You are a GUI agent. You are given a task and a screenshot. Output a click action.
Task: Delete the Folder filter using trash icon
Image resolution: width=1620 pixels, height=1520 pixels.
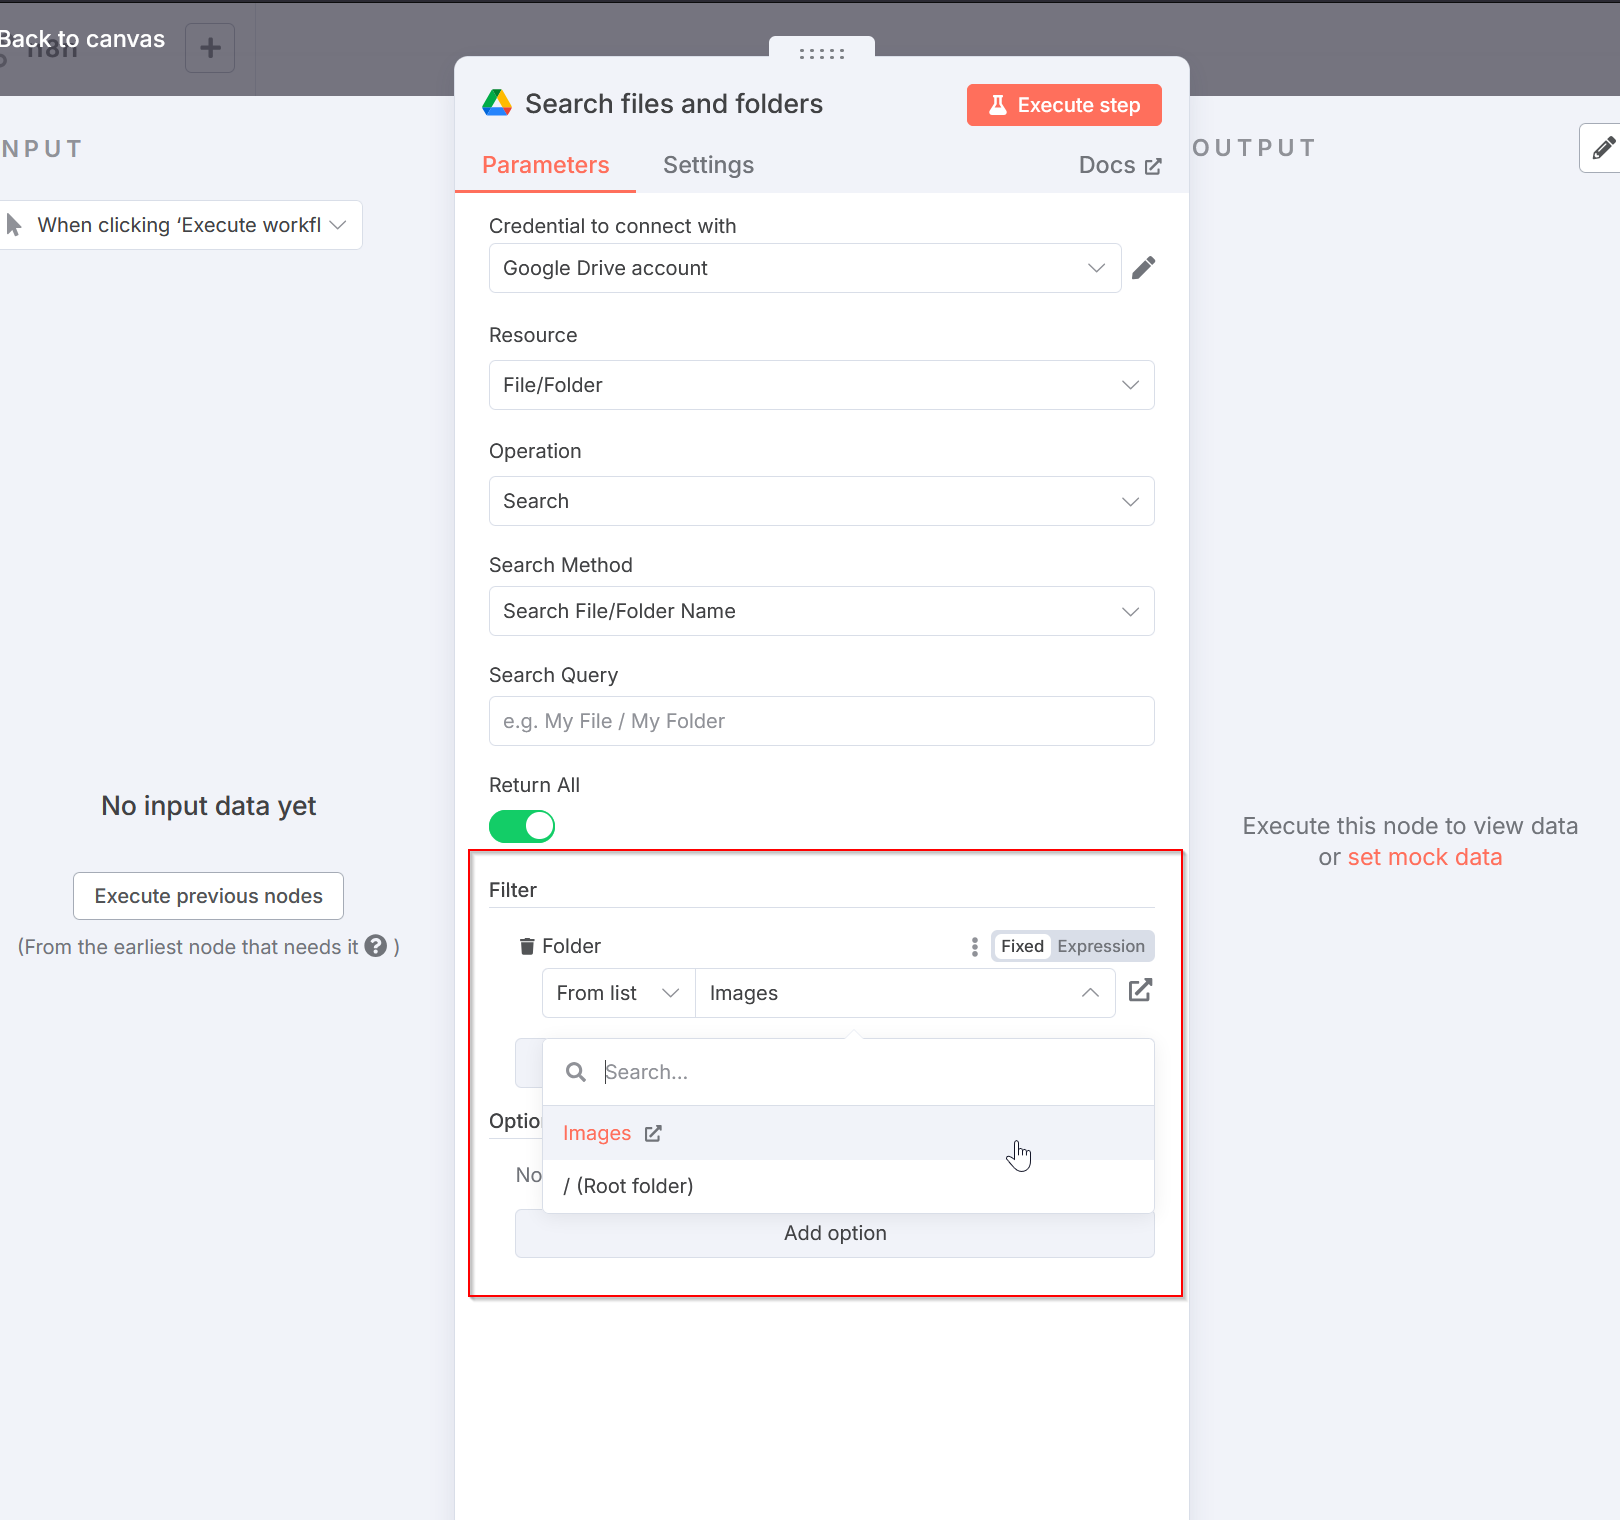click(x=526, y=945)
